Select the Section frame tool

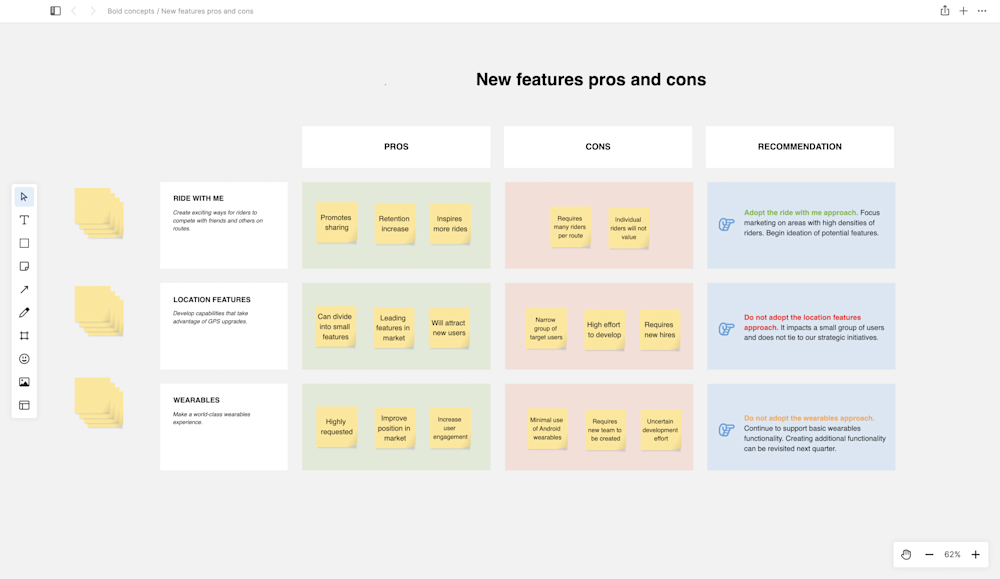point(24,335)
